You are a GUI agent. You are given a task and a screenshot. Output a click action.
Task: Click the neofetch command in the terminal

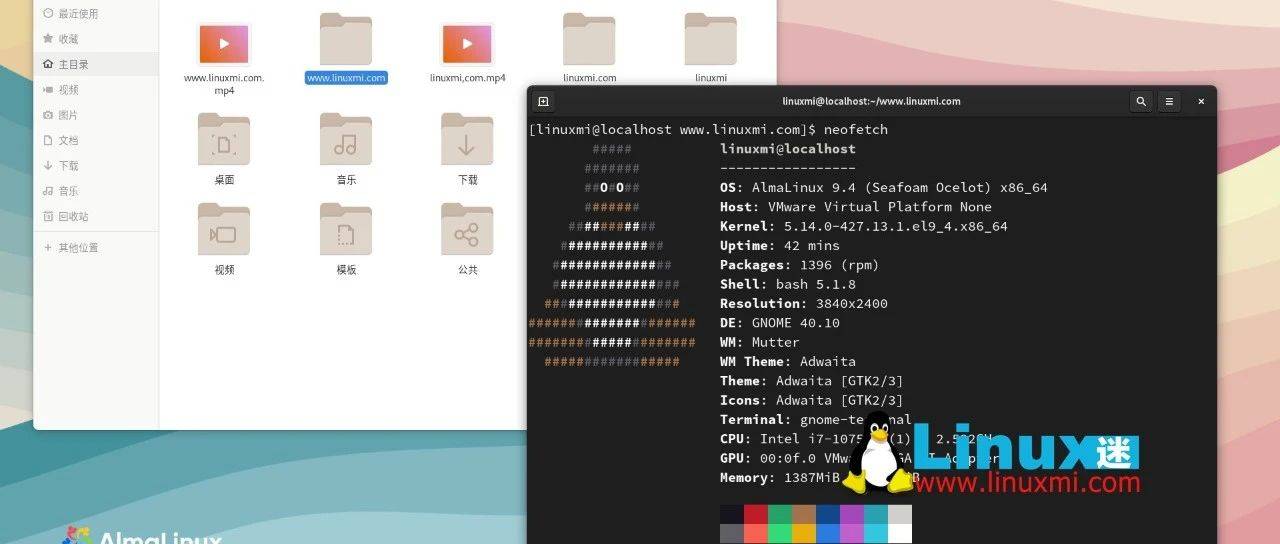click(x=855, y=130)
